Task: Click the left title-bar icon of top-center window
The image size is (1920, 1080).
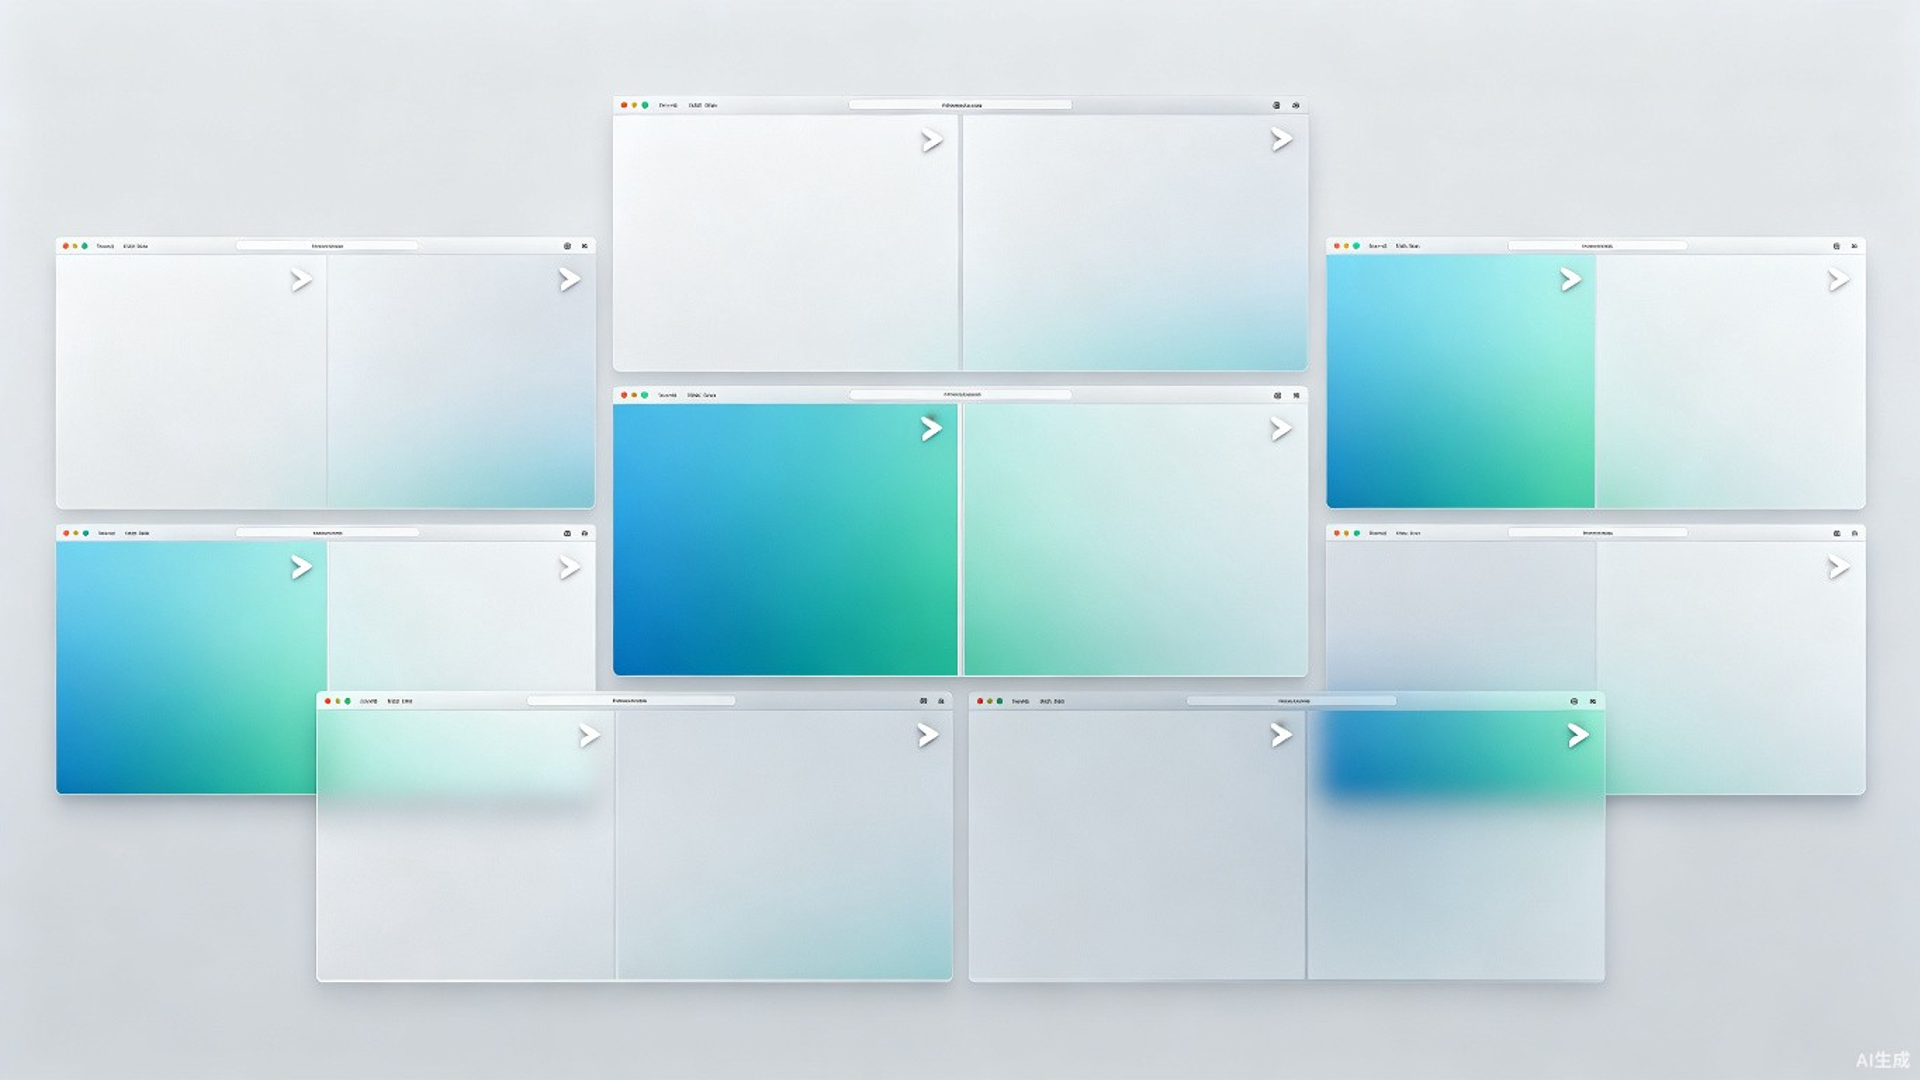Action: click(1276, 105)
